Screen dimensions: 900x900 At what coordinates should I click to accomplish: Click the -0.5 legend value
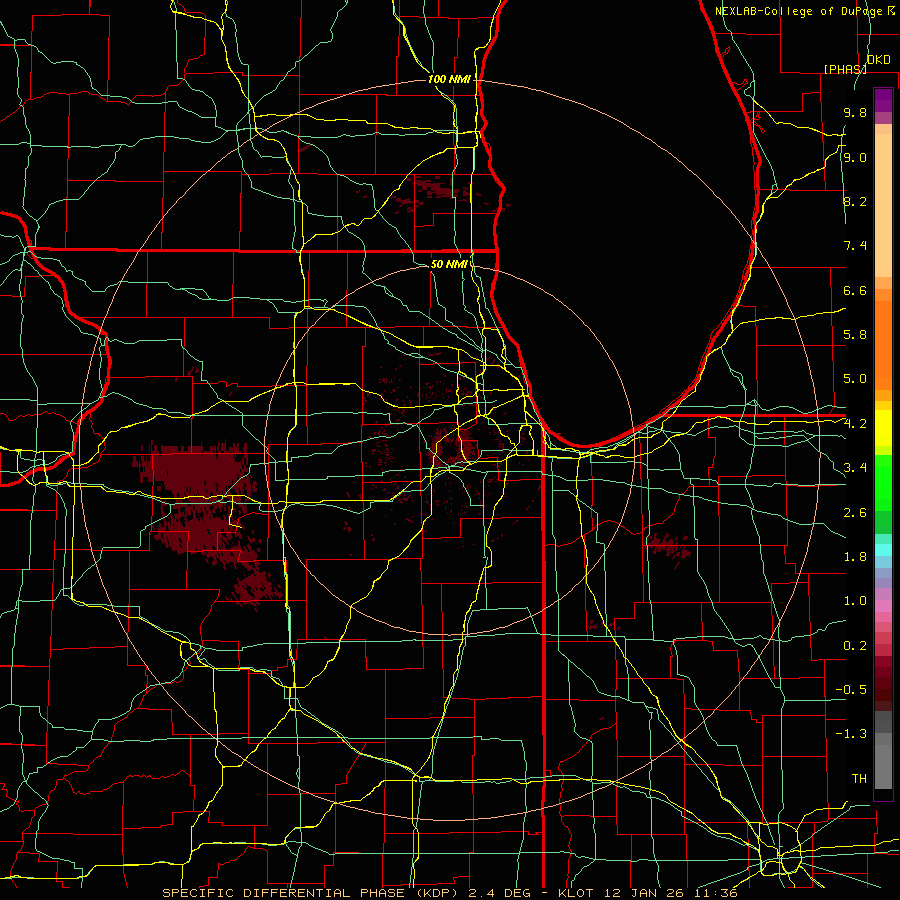click(851, 690)
